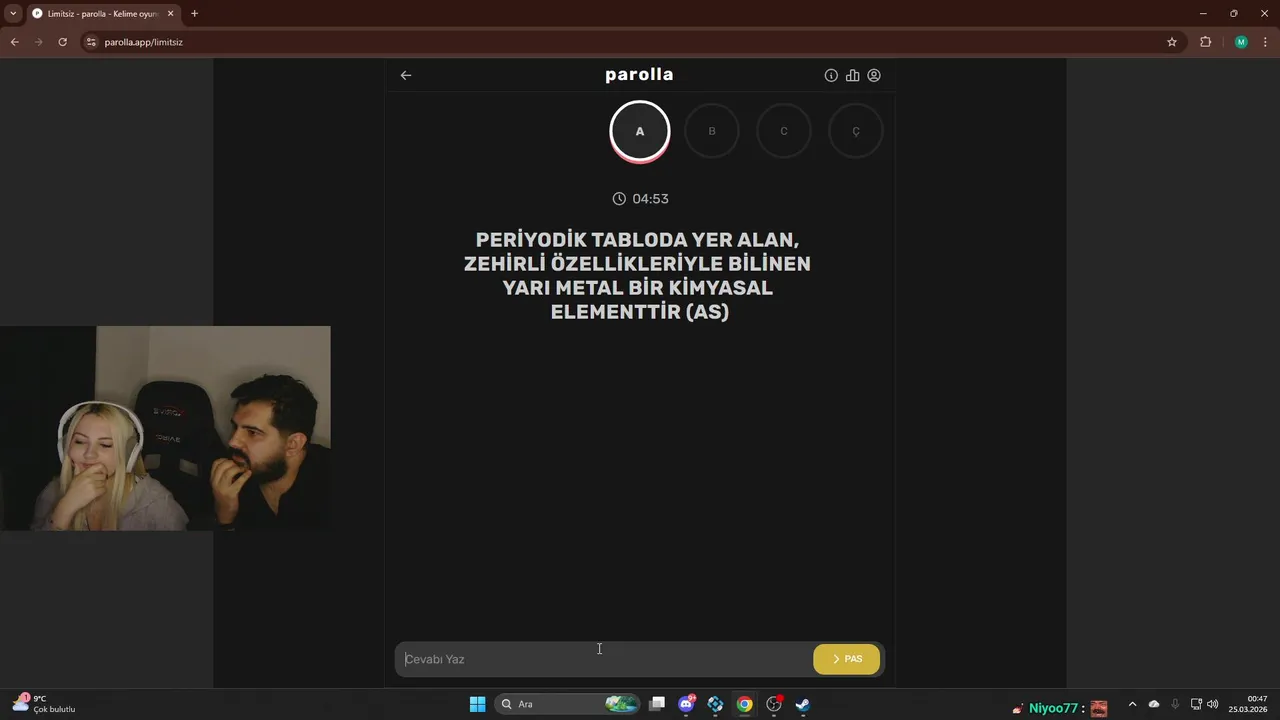
Task: Click the microphone icon in the system tray
Action: (1175, 704)
